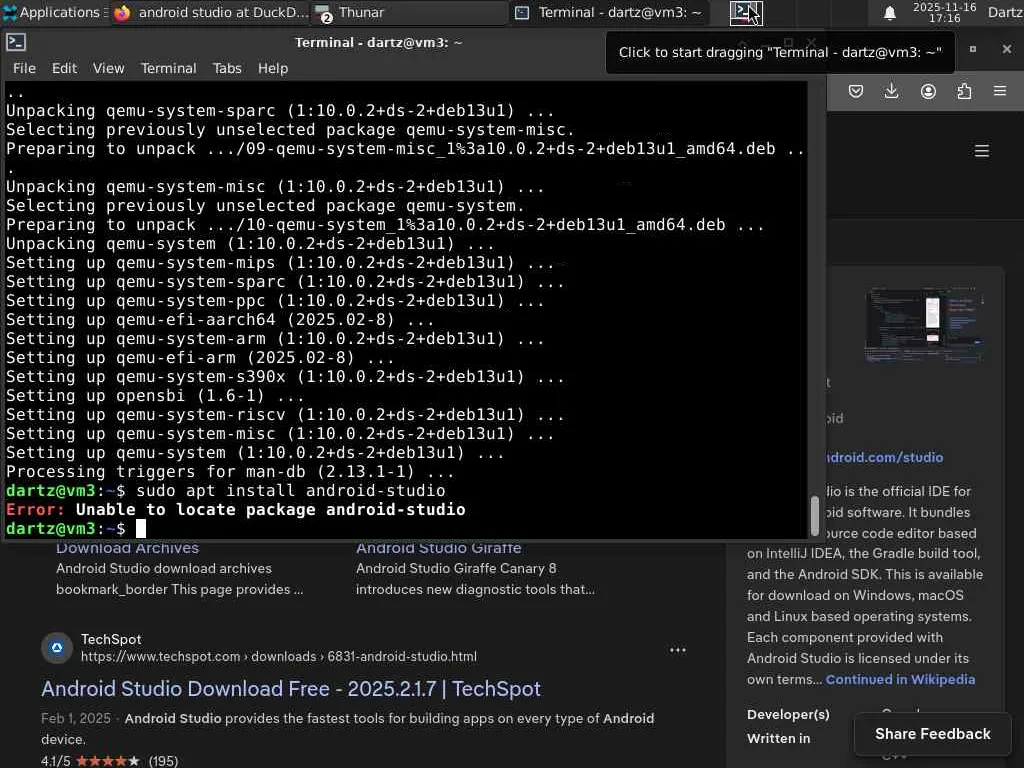The height and width of the screenshot is (768, 1024).
Task: Click the Android Studio thumbnail image in the sidebar
Action: [924, 325]
